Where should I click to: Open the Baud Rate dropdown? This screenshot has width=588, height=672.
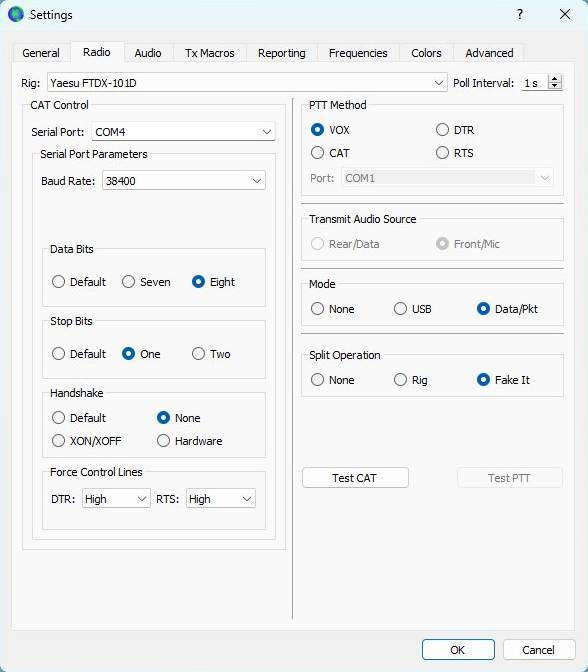click(183, 181)
